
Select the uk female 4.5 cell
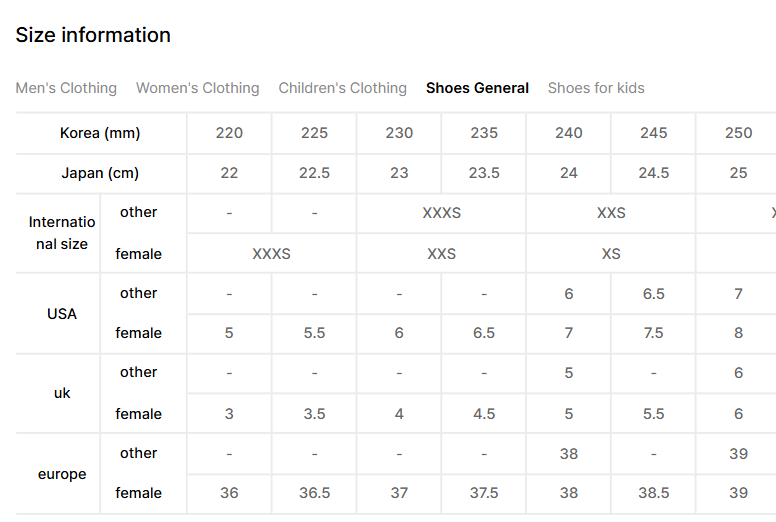pos(484,414)
